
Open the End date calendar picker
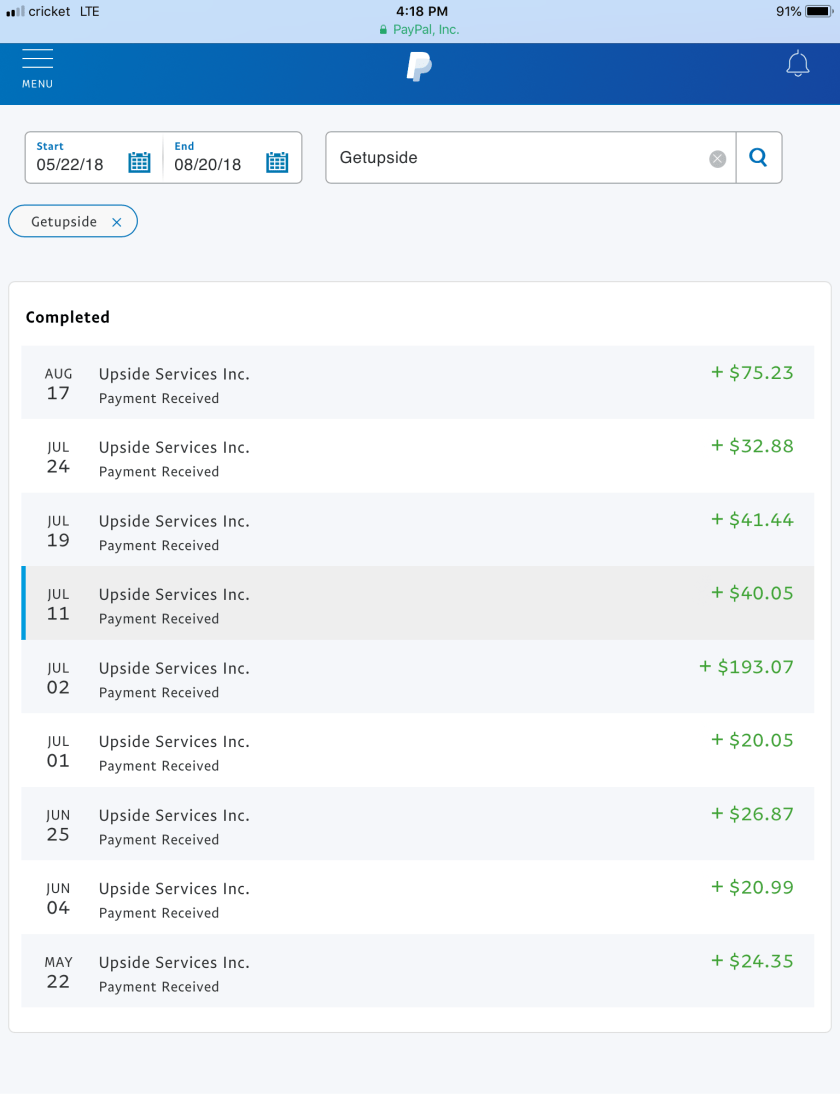tap(277, 163)
